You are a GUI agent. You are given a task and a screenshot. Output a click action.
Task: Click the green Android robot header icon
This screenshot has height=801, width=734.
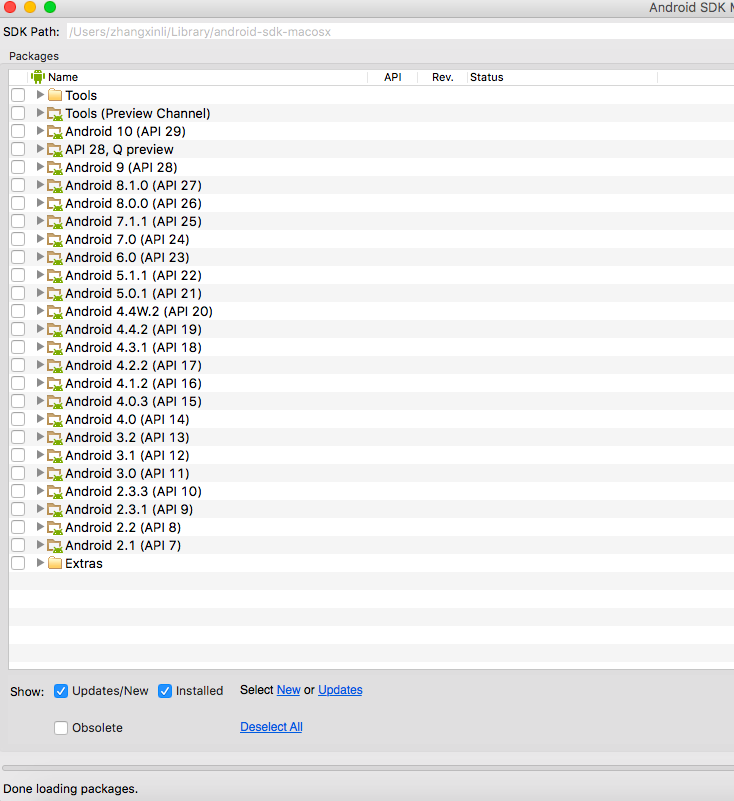[x=38, y=77]
